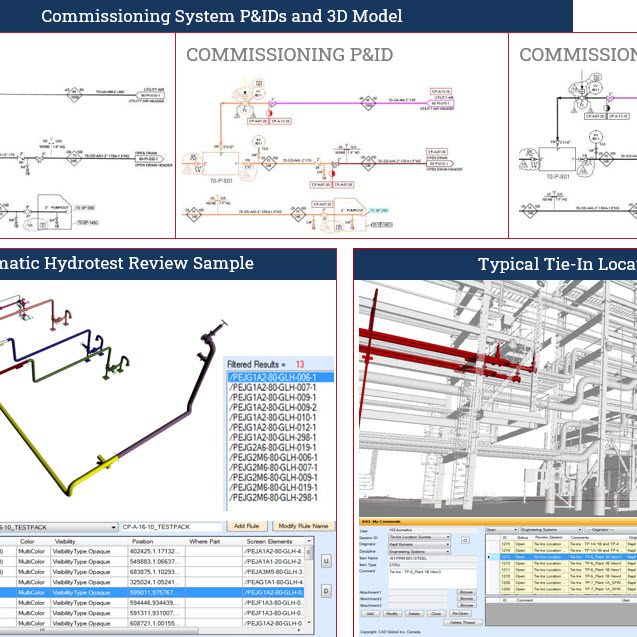Select the highlighted position cell 595011,975767
This screenshot has height=637, width=637.
[157, 592]
